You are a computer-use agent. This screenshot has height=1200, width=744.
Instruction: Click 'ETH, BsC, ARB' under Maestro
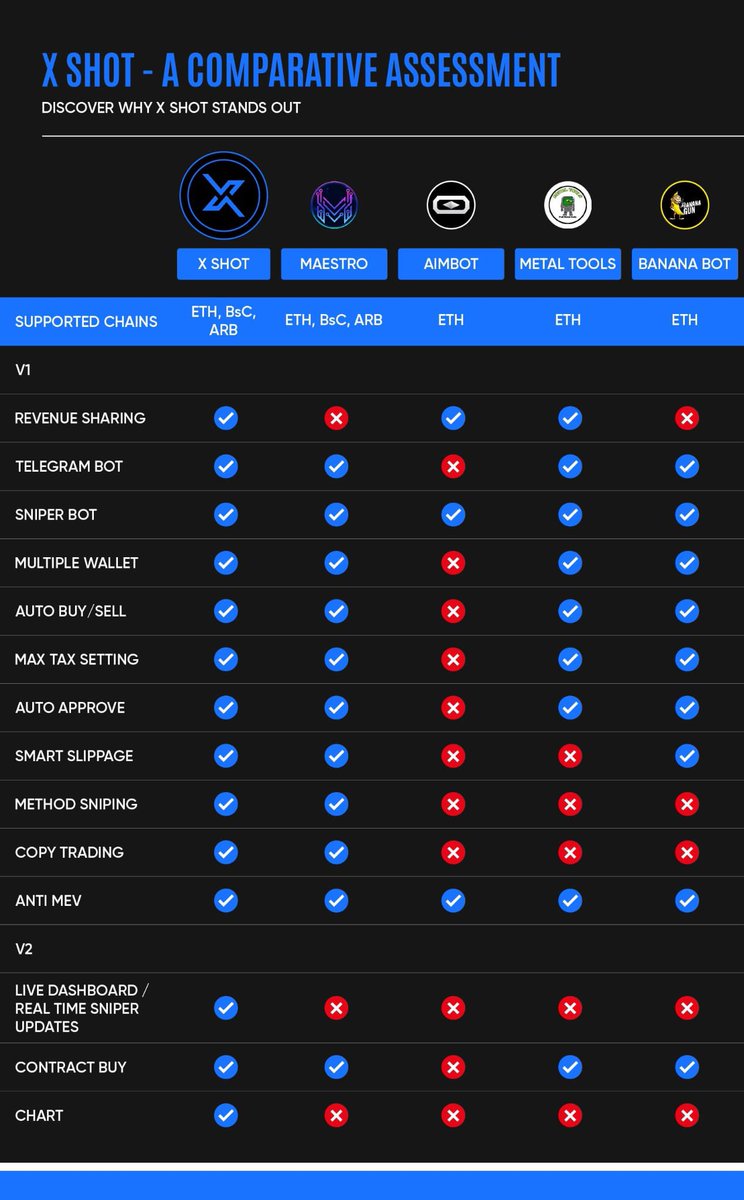(x=334, y=320)
